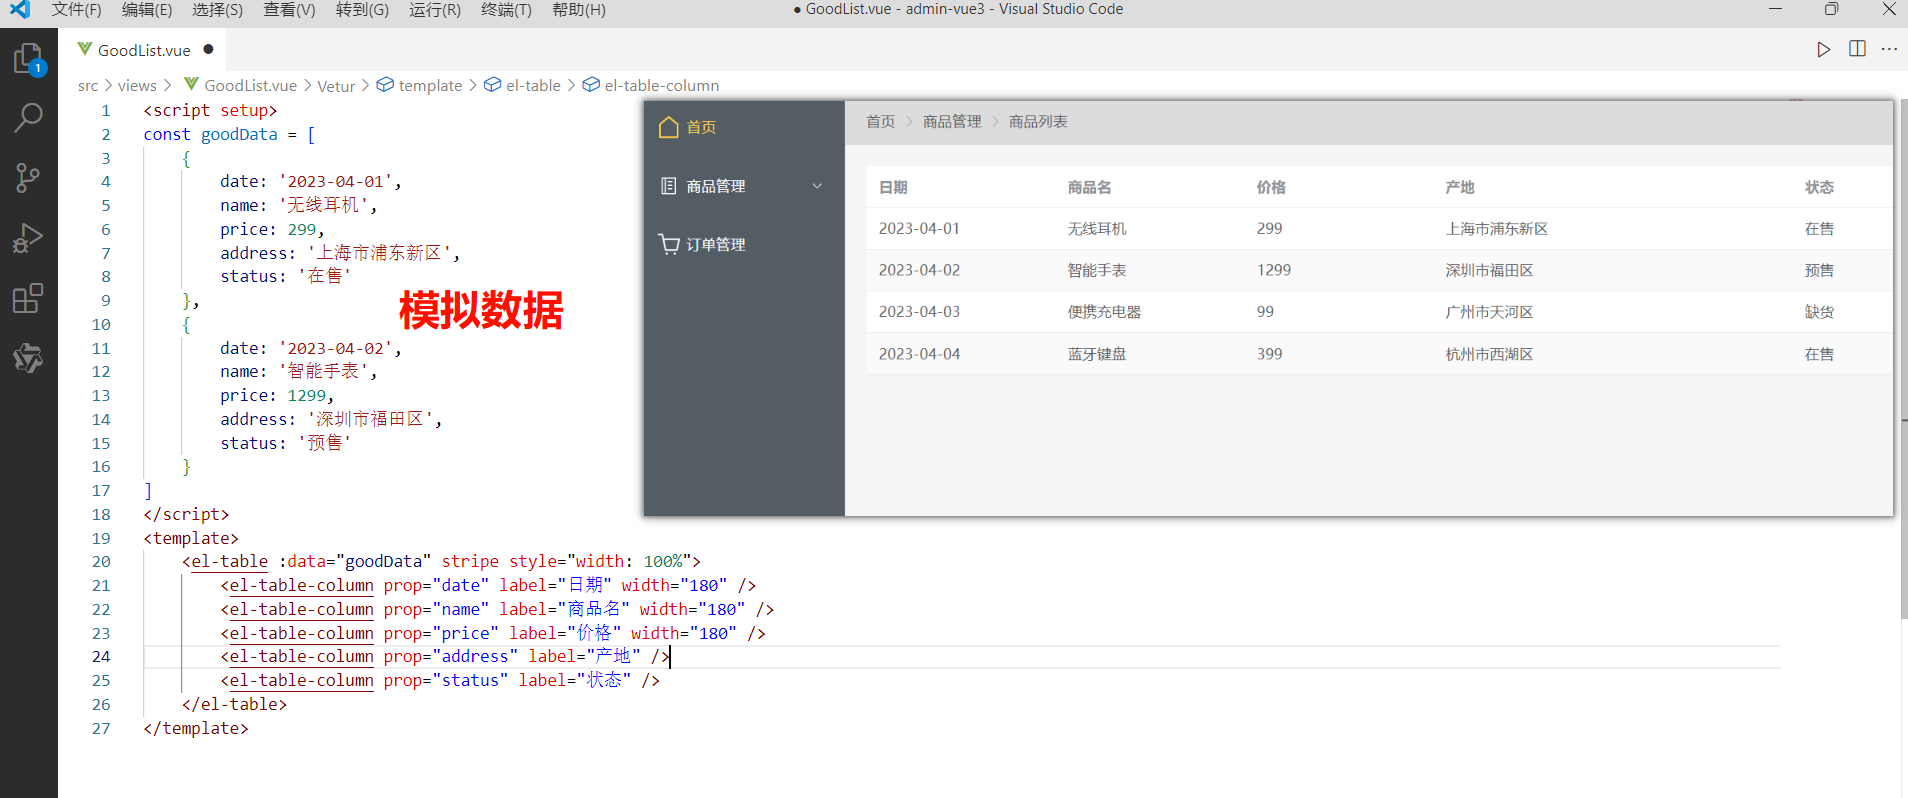Click el-table in the breadcrumb path

533,86
